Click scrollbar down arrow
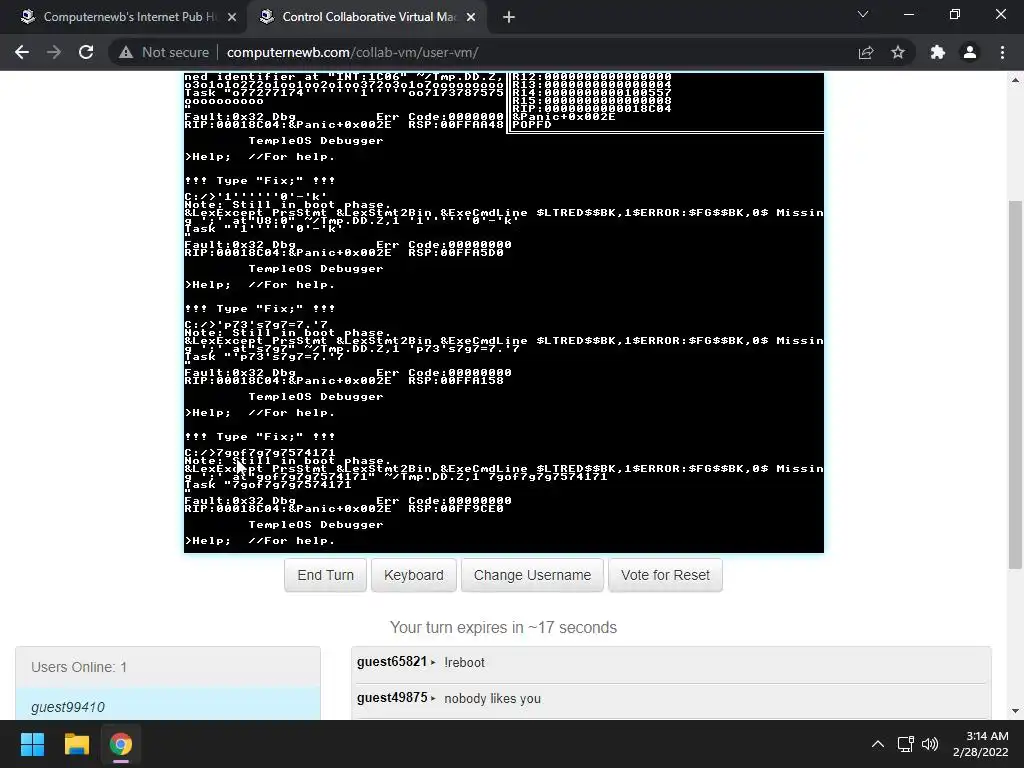 coord(1015,711)
